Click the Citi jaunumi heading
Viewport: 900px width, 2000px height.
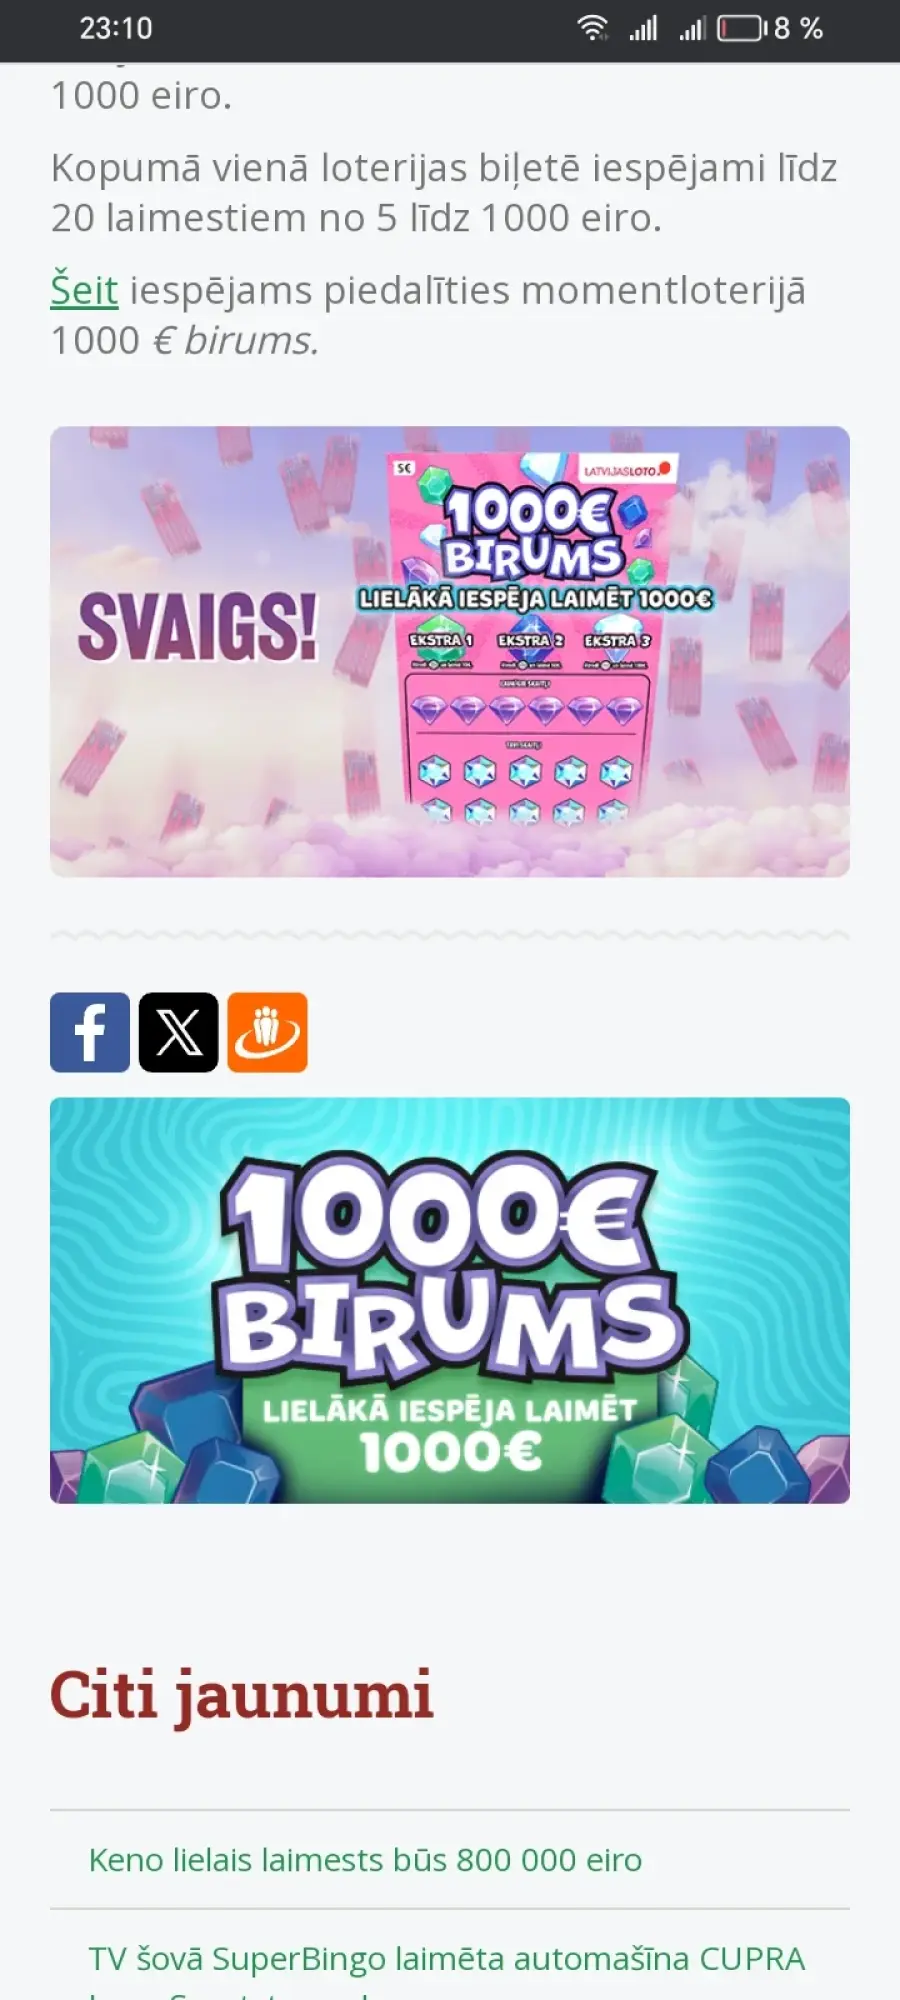coord(242,1696)
